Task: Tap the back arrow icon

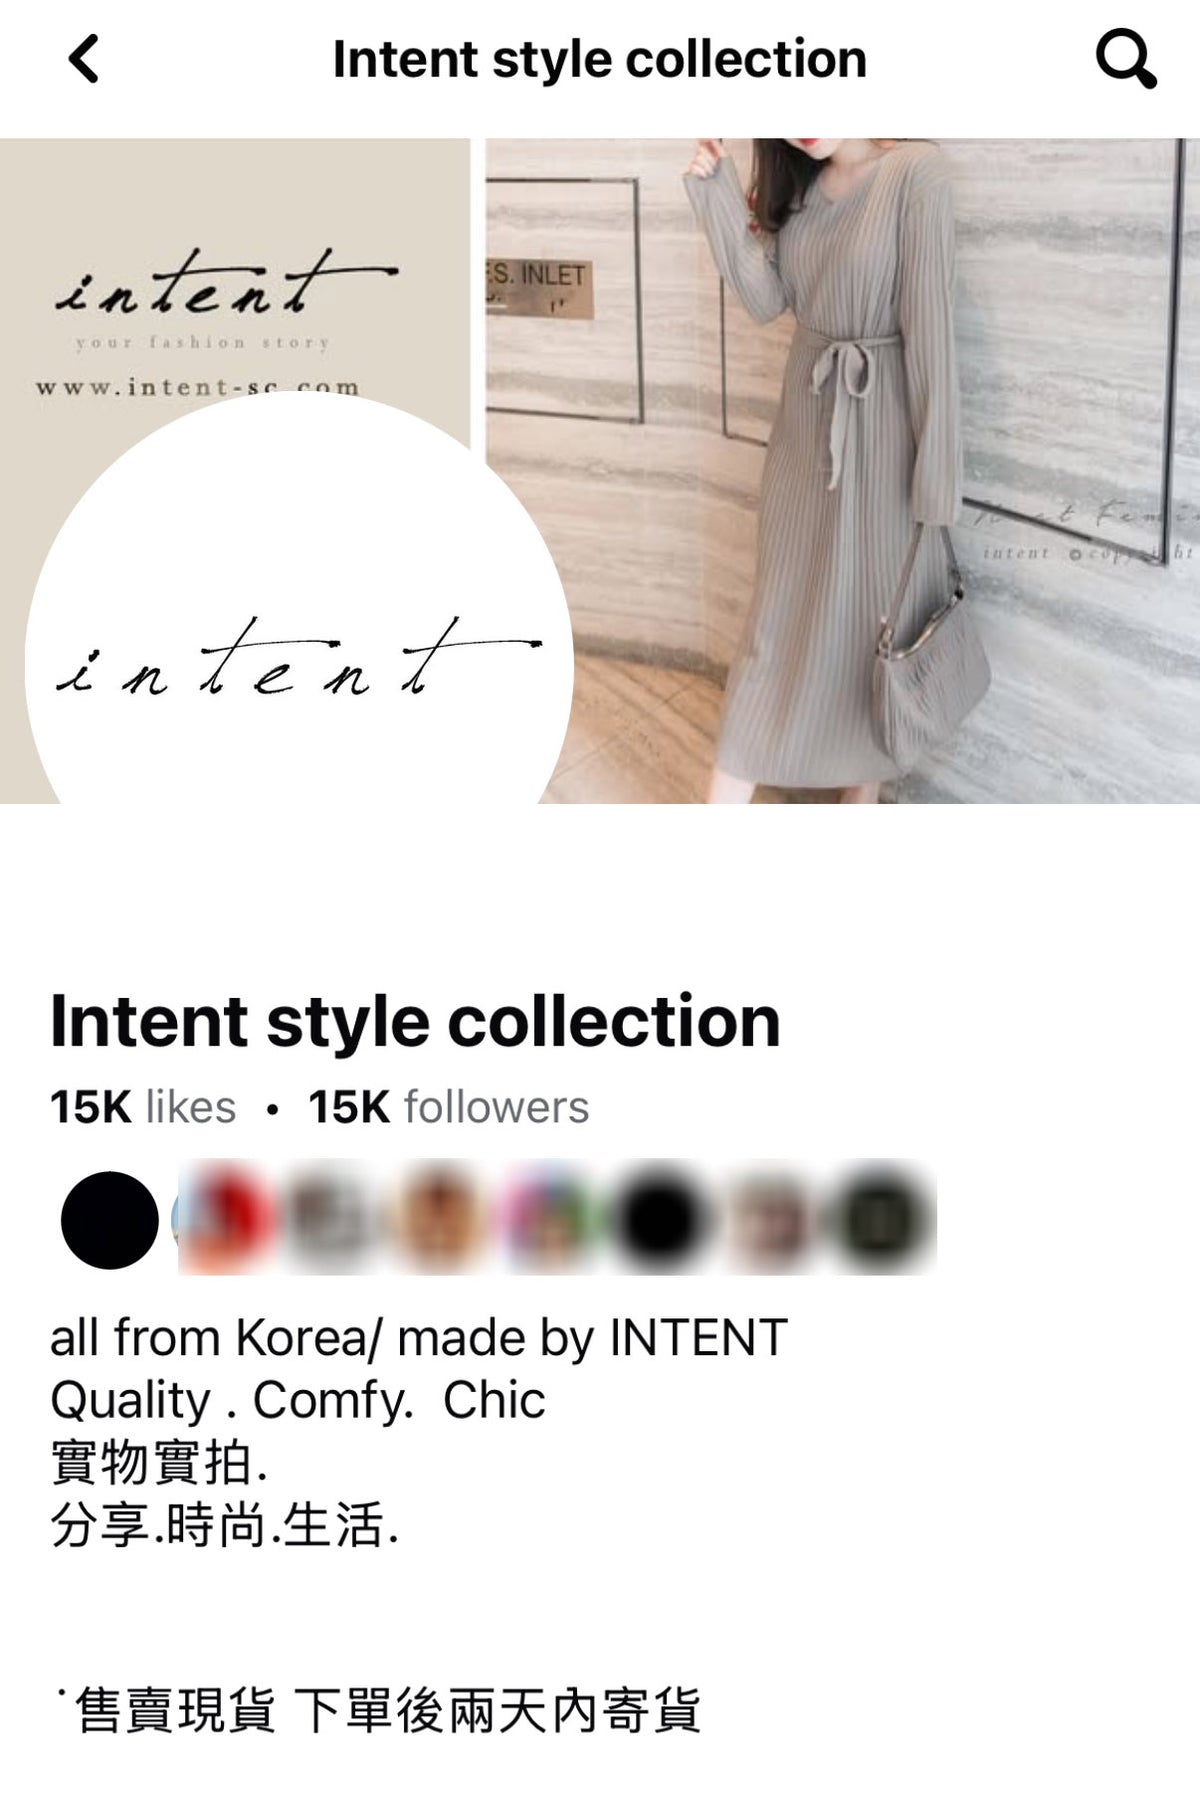Action: [84, 59]
